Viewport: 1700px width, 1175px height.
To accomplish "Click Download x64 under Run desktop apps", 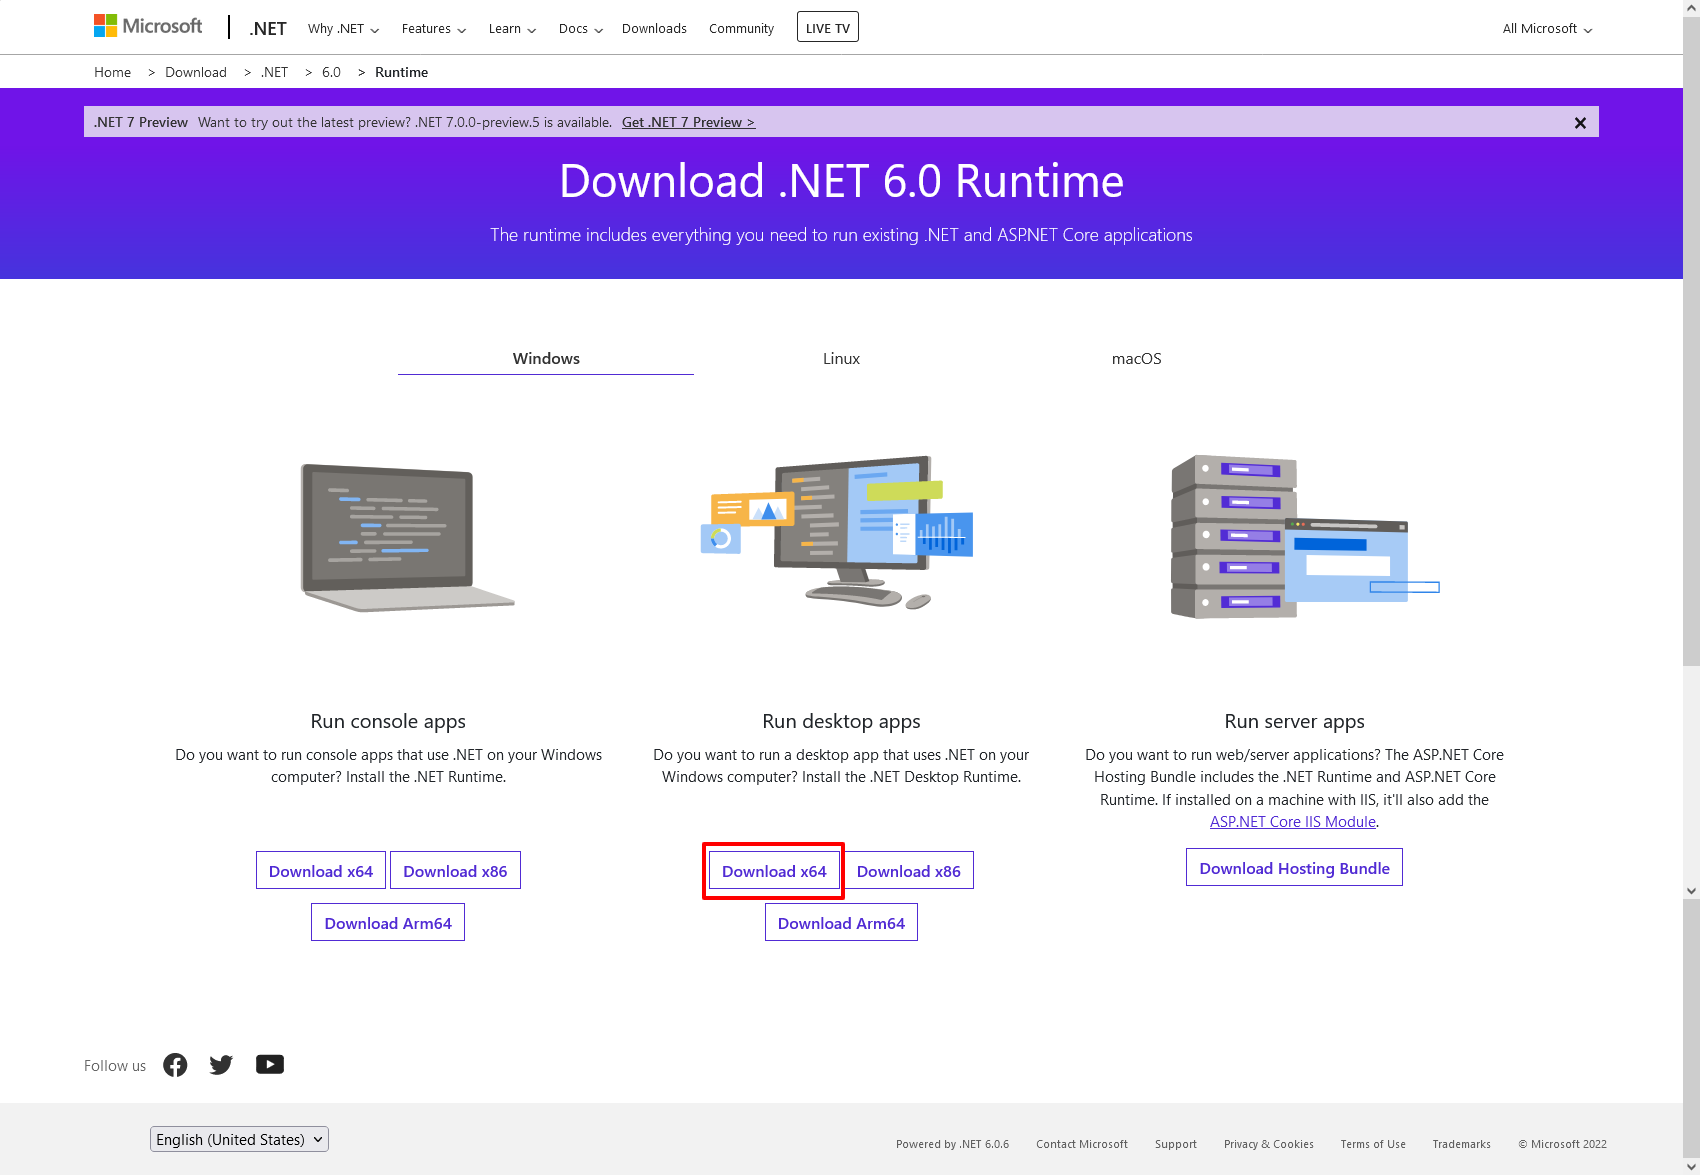I will click(x=774, y=871).
